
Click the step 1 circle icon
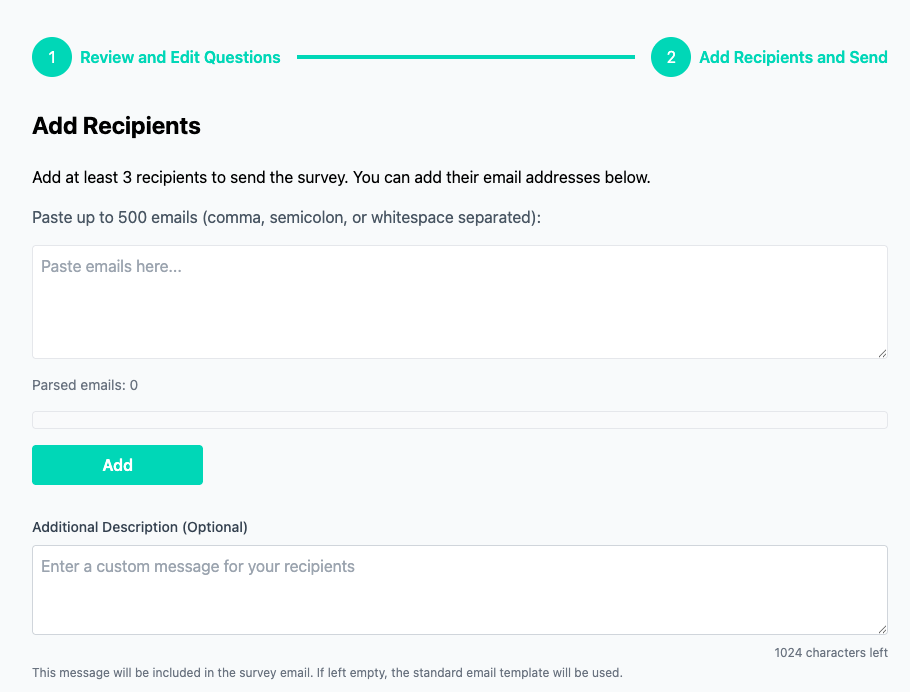52,58
